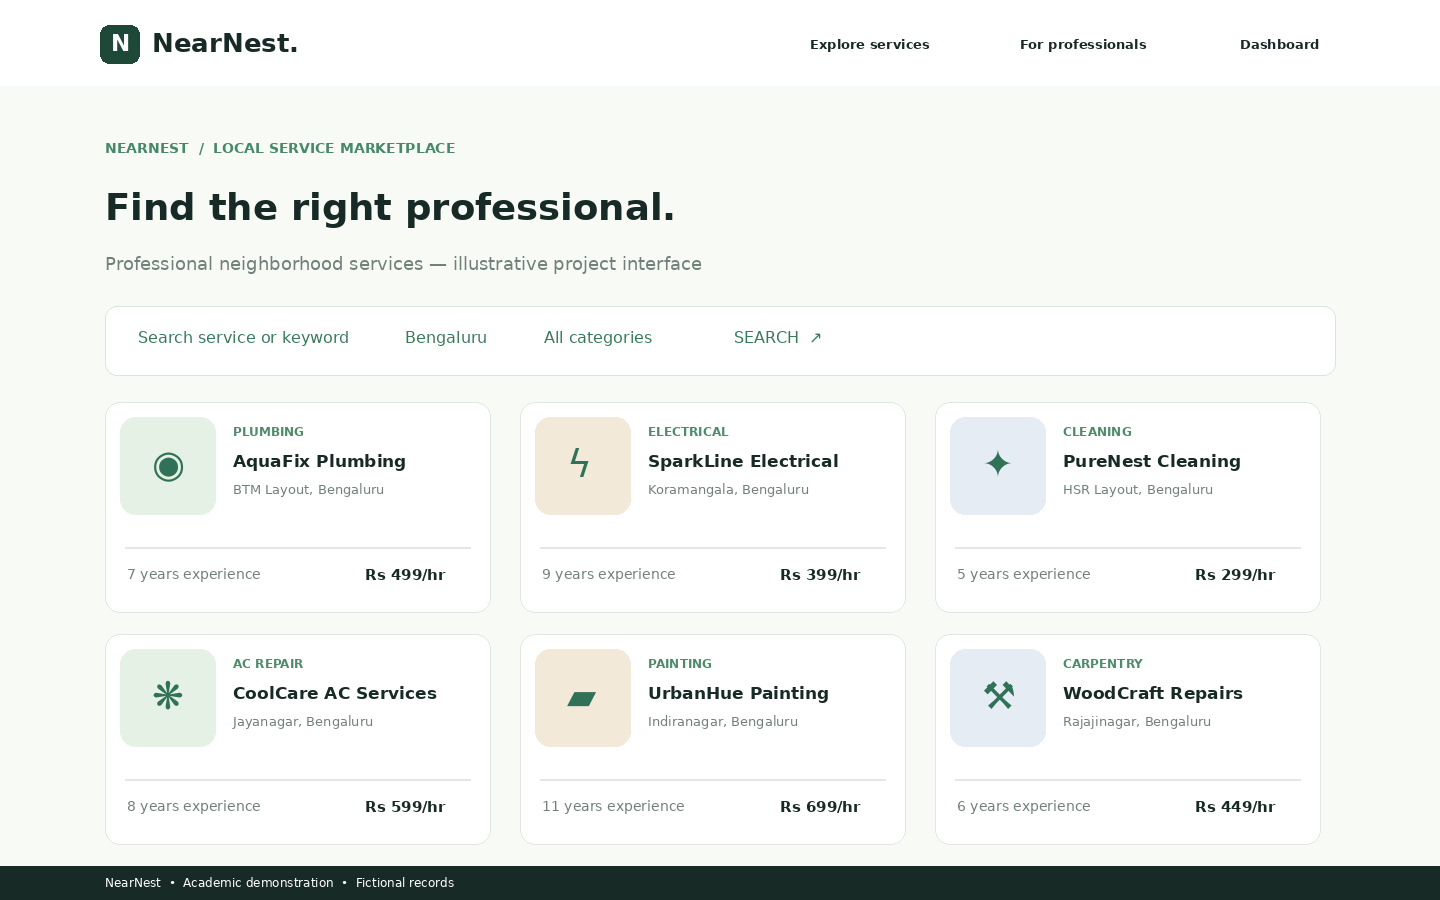
Task: Click the footer NearNest text
Action: coord(133,883)
